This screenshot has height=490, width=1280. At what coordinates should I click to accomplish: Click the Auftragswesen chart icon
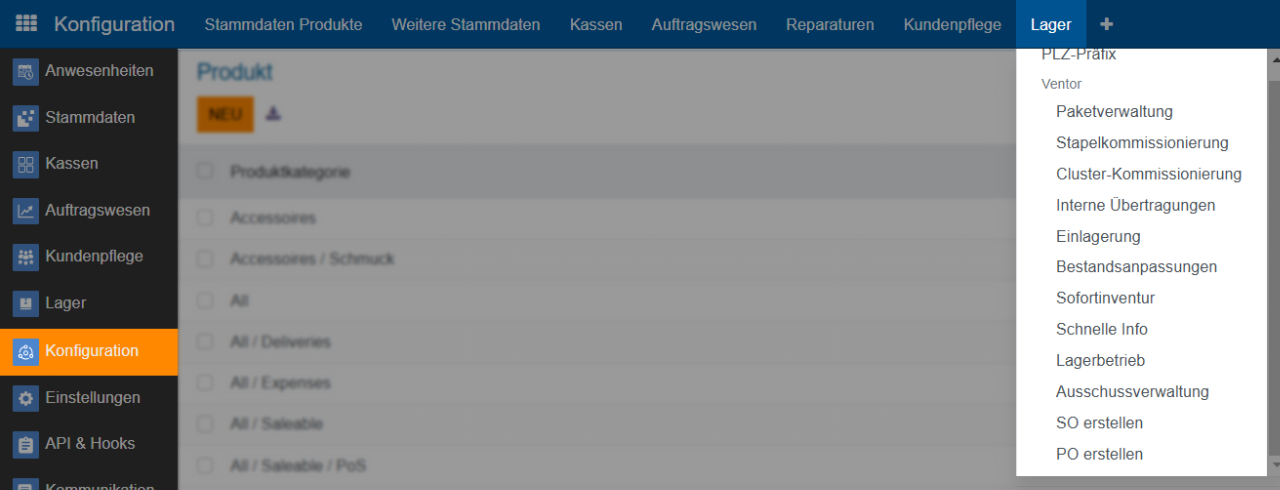(x=26, y=211)
